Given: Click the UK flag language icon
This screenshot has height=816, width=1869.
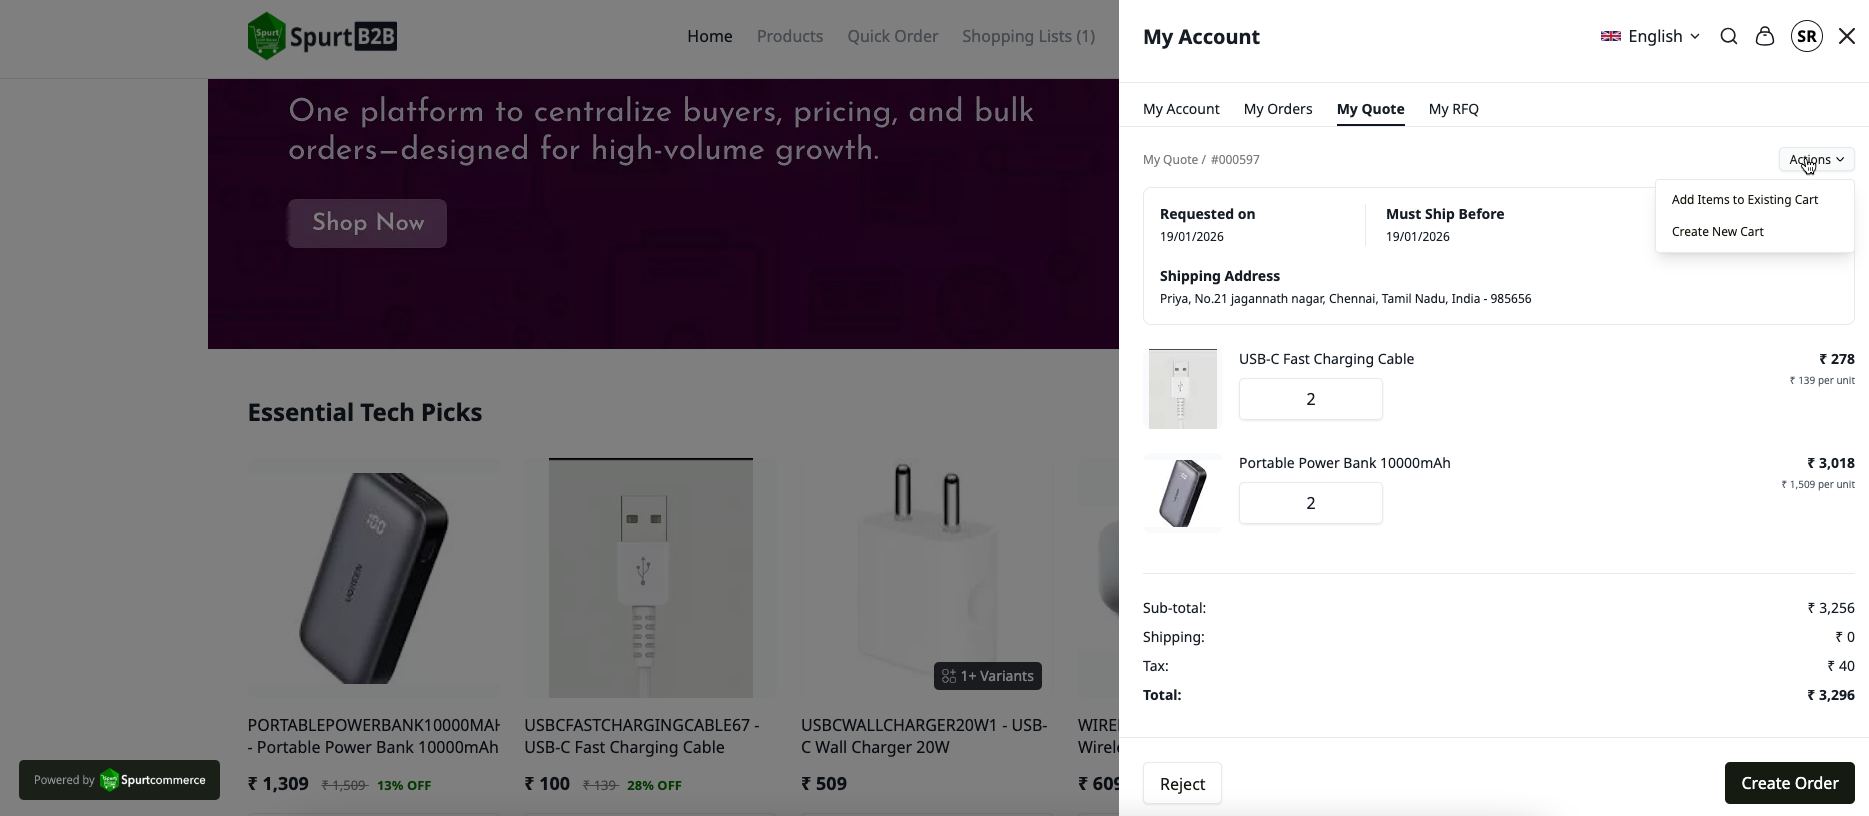Looking at the screenshot, I should (x=1610, y=36).
